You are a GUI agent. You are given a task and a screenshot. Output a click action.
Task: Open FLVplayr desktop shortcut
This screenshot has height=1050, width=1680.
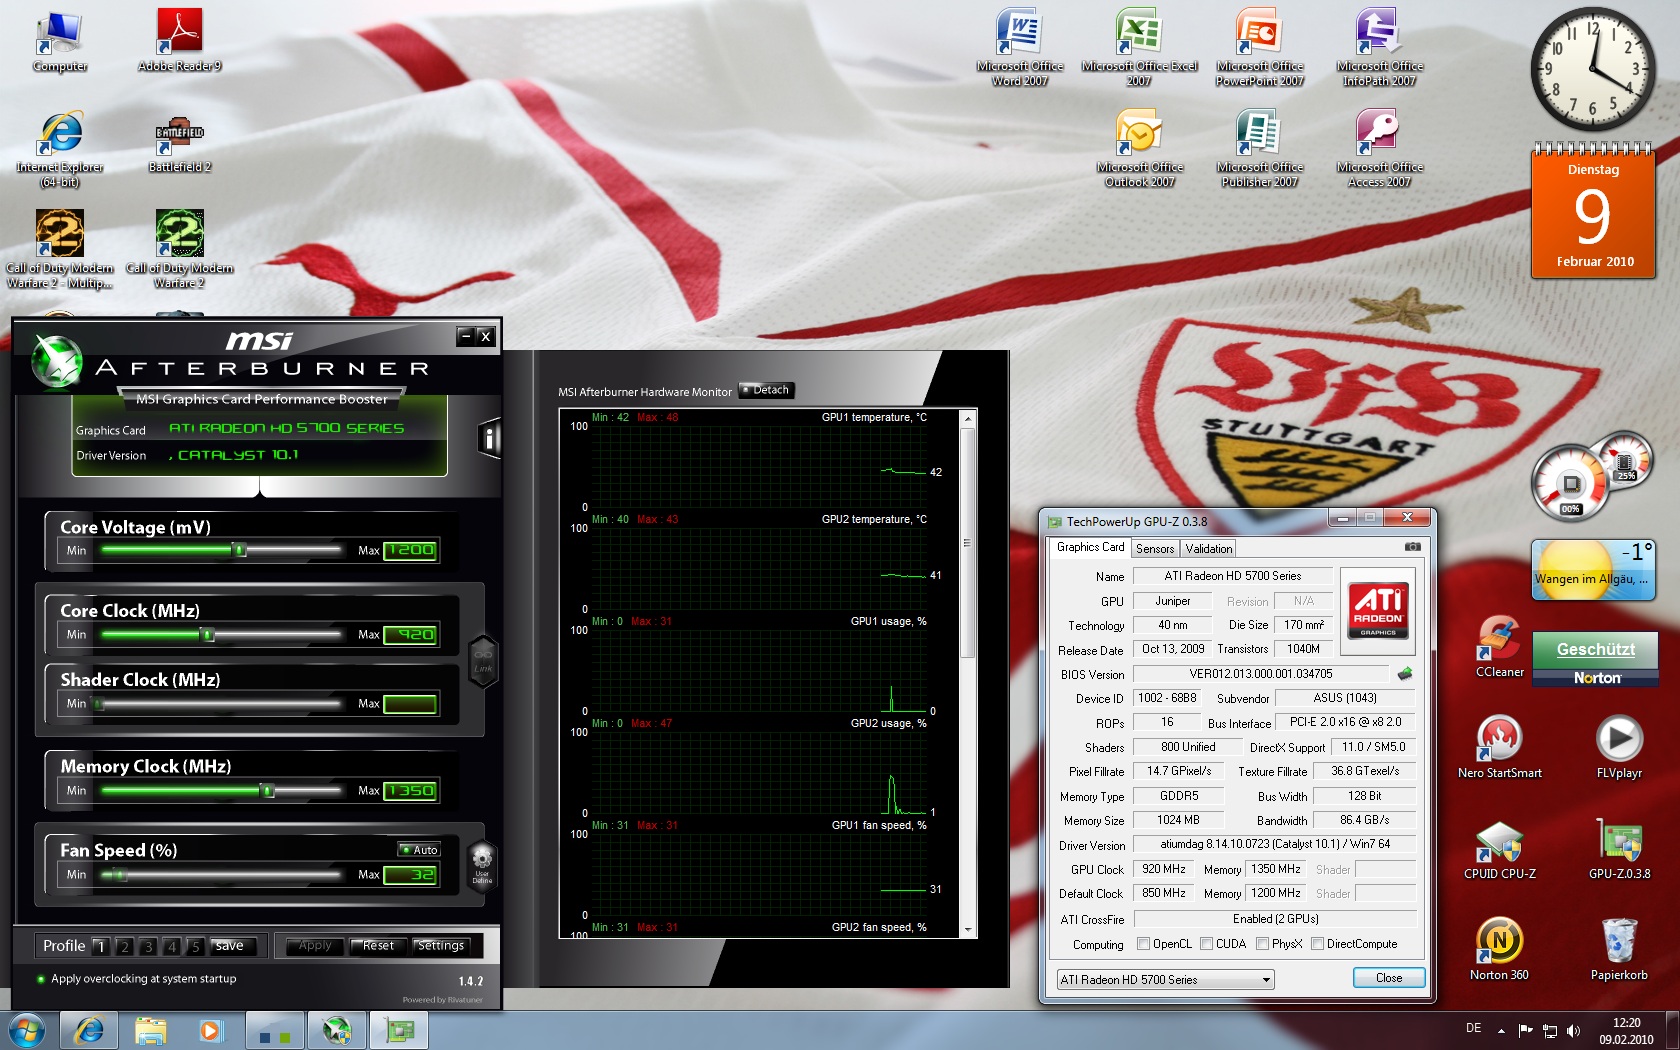coord(1619,747)
